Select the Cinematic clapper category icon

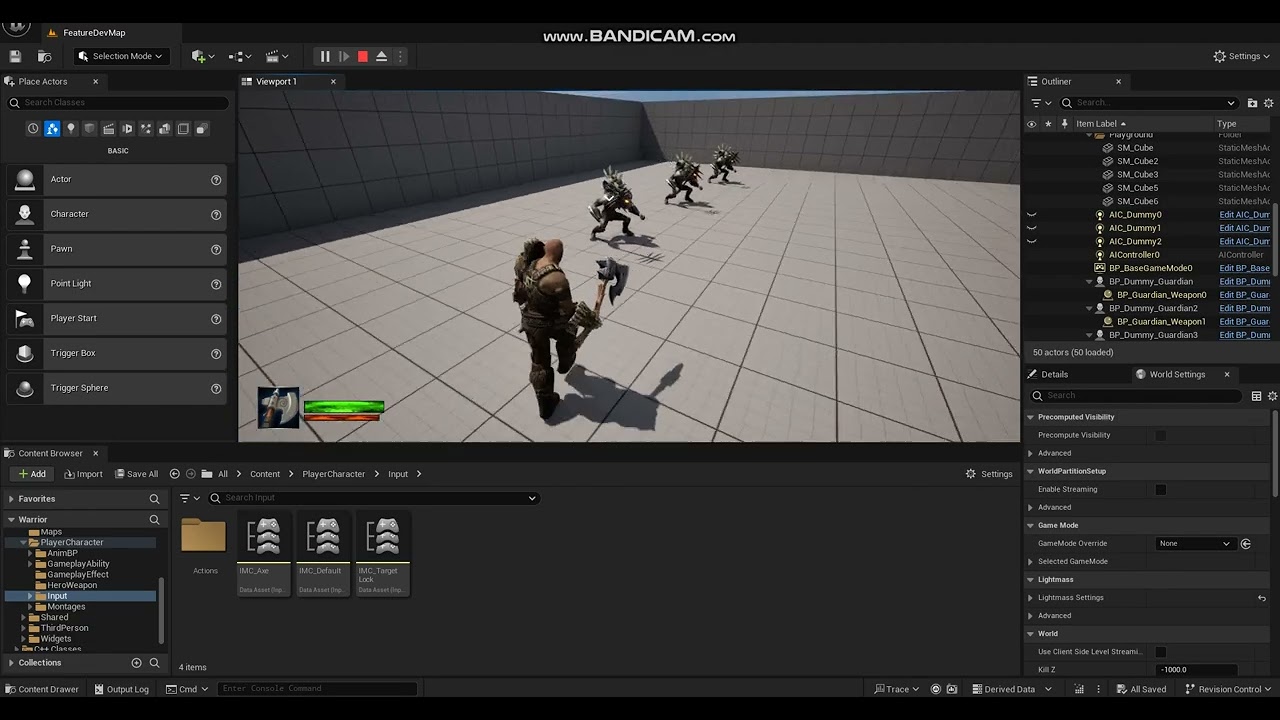(108, 129)
